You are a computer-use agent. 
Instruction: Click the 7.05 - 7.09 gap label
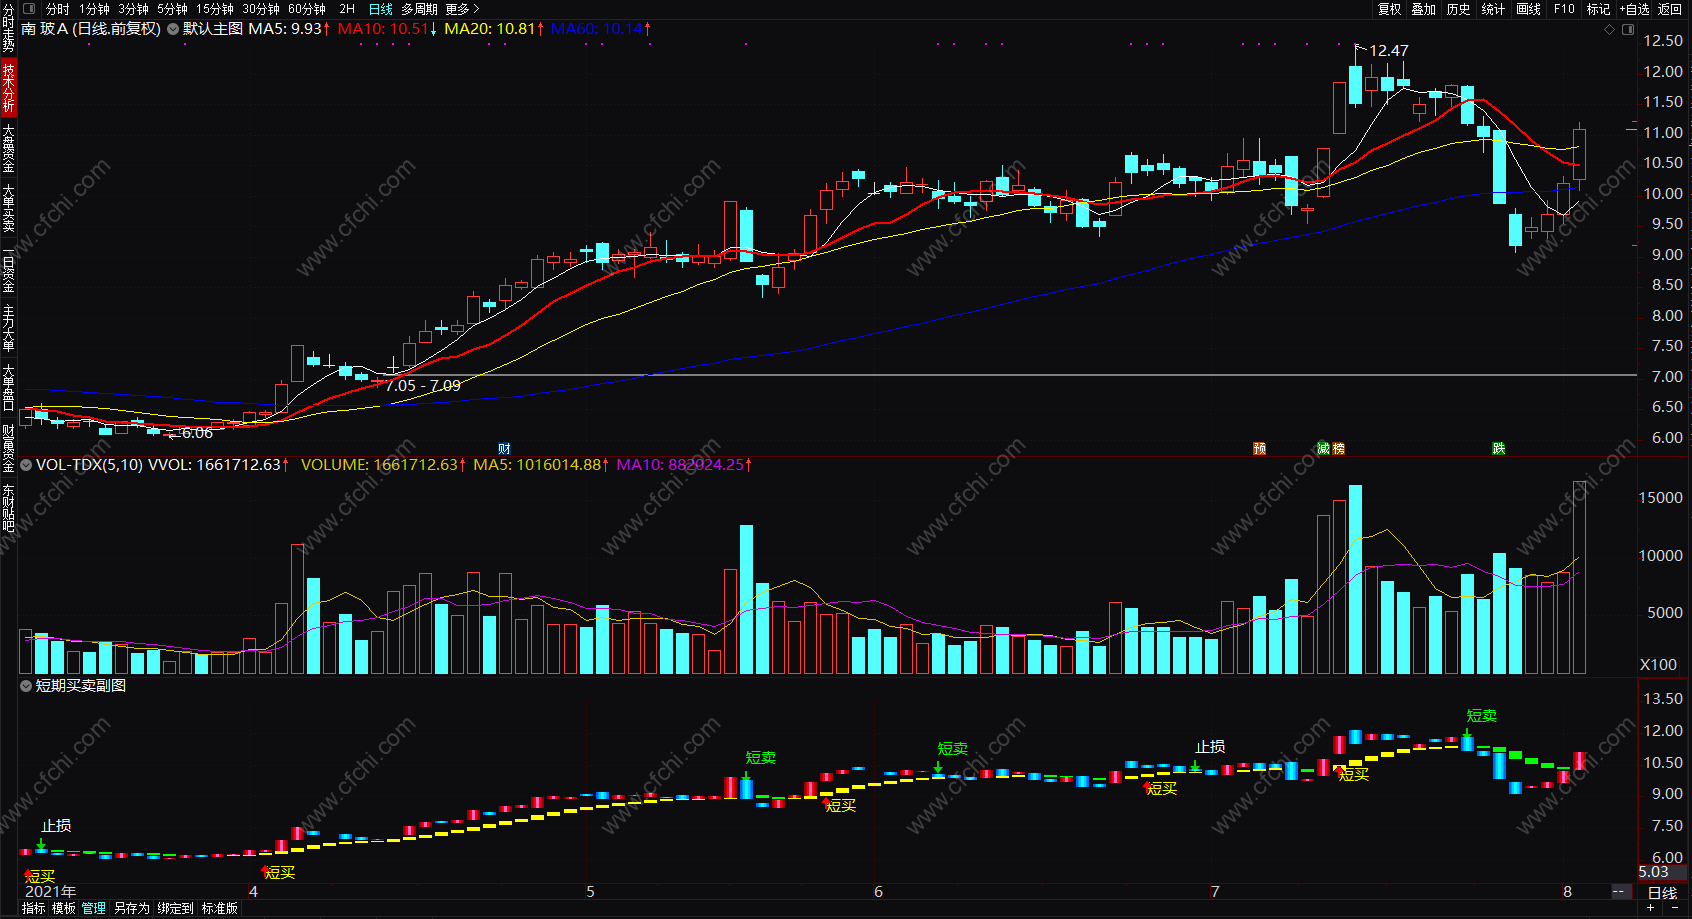point(423,386)
